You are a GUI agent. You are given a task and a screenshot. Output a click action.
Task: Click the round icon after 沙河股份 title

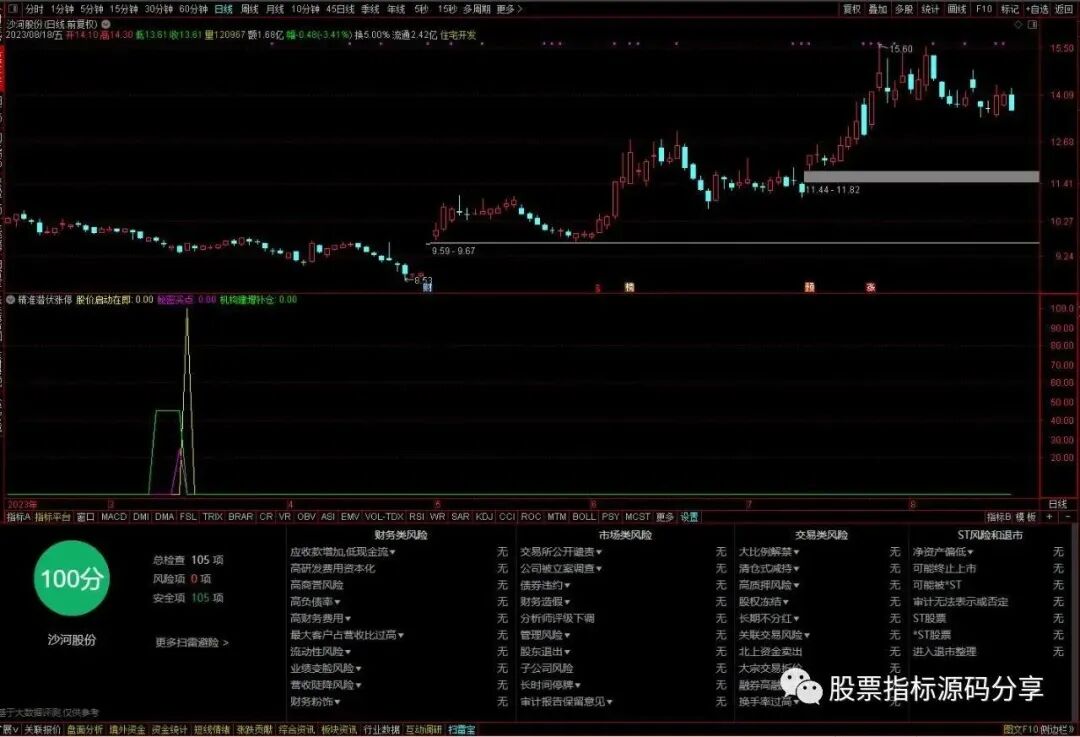(x=106, y=23)
